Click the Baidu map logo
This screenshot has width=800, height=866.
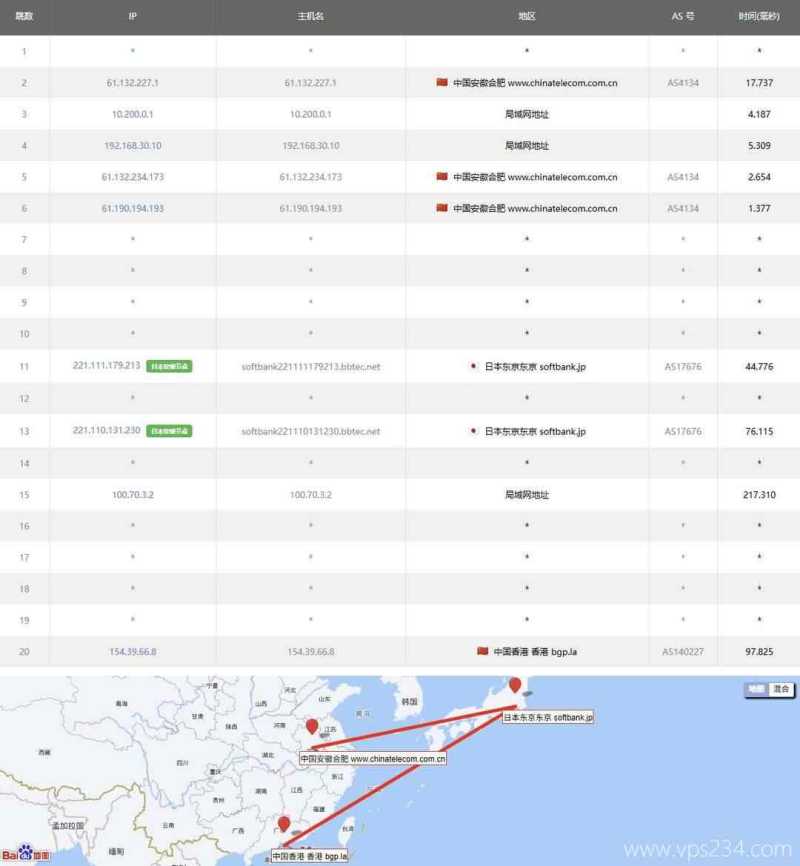click(25, 855)
